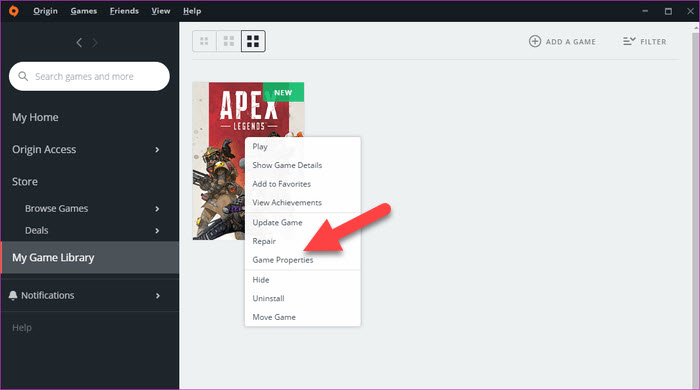The image size is (700, 390).
Task: Select Show Game Details in context menu
Action: [x=303, y=165]
